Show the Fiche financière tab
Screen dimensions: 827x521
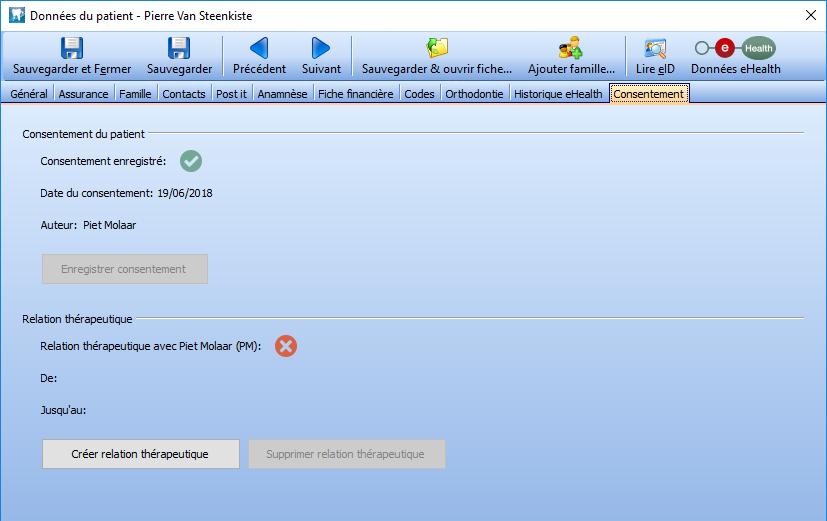(355, 94)
